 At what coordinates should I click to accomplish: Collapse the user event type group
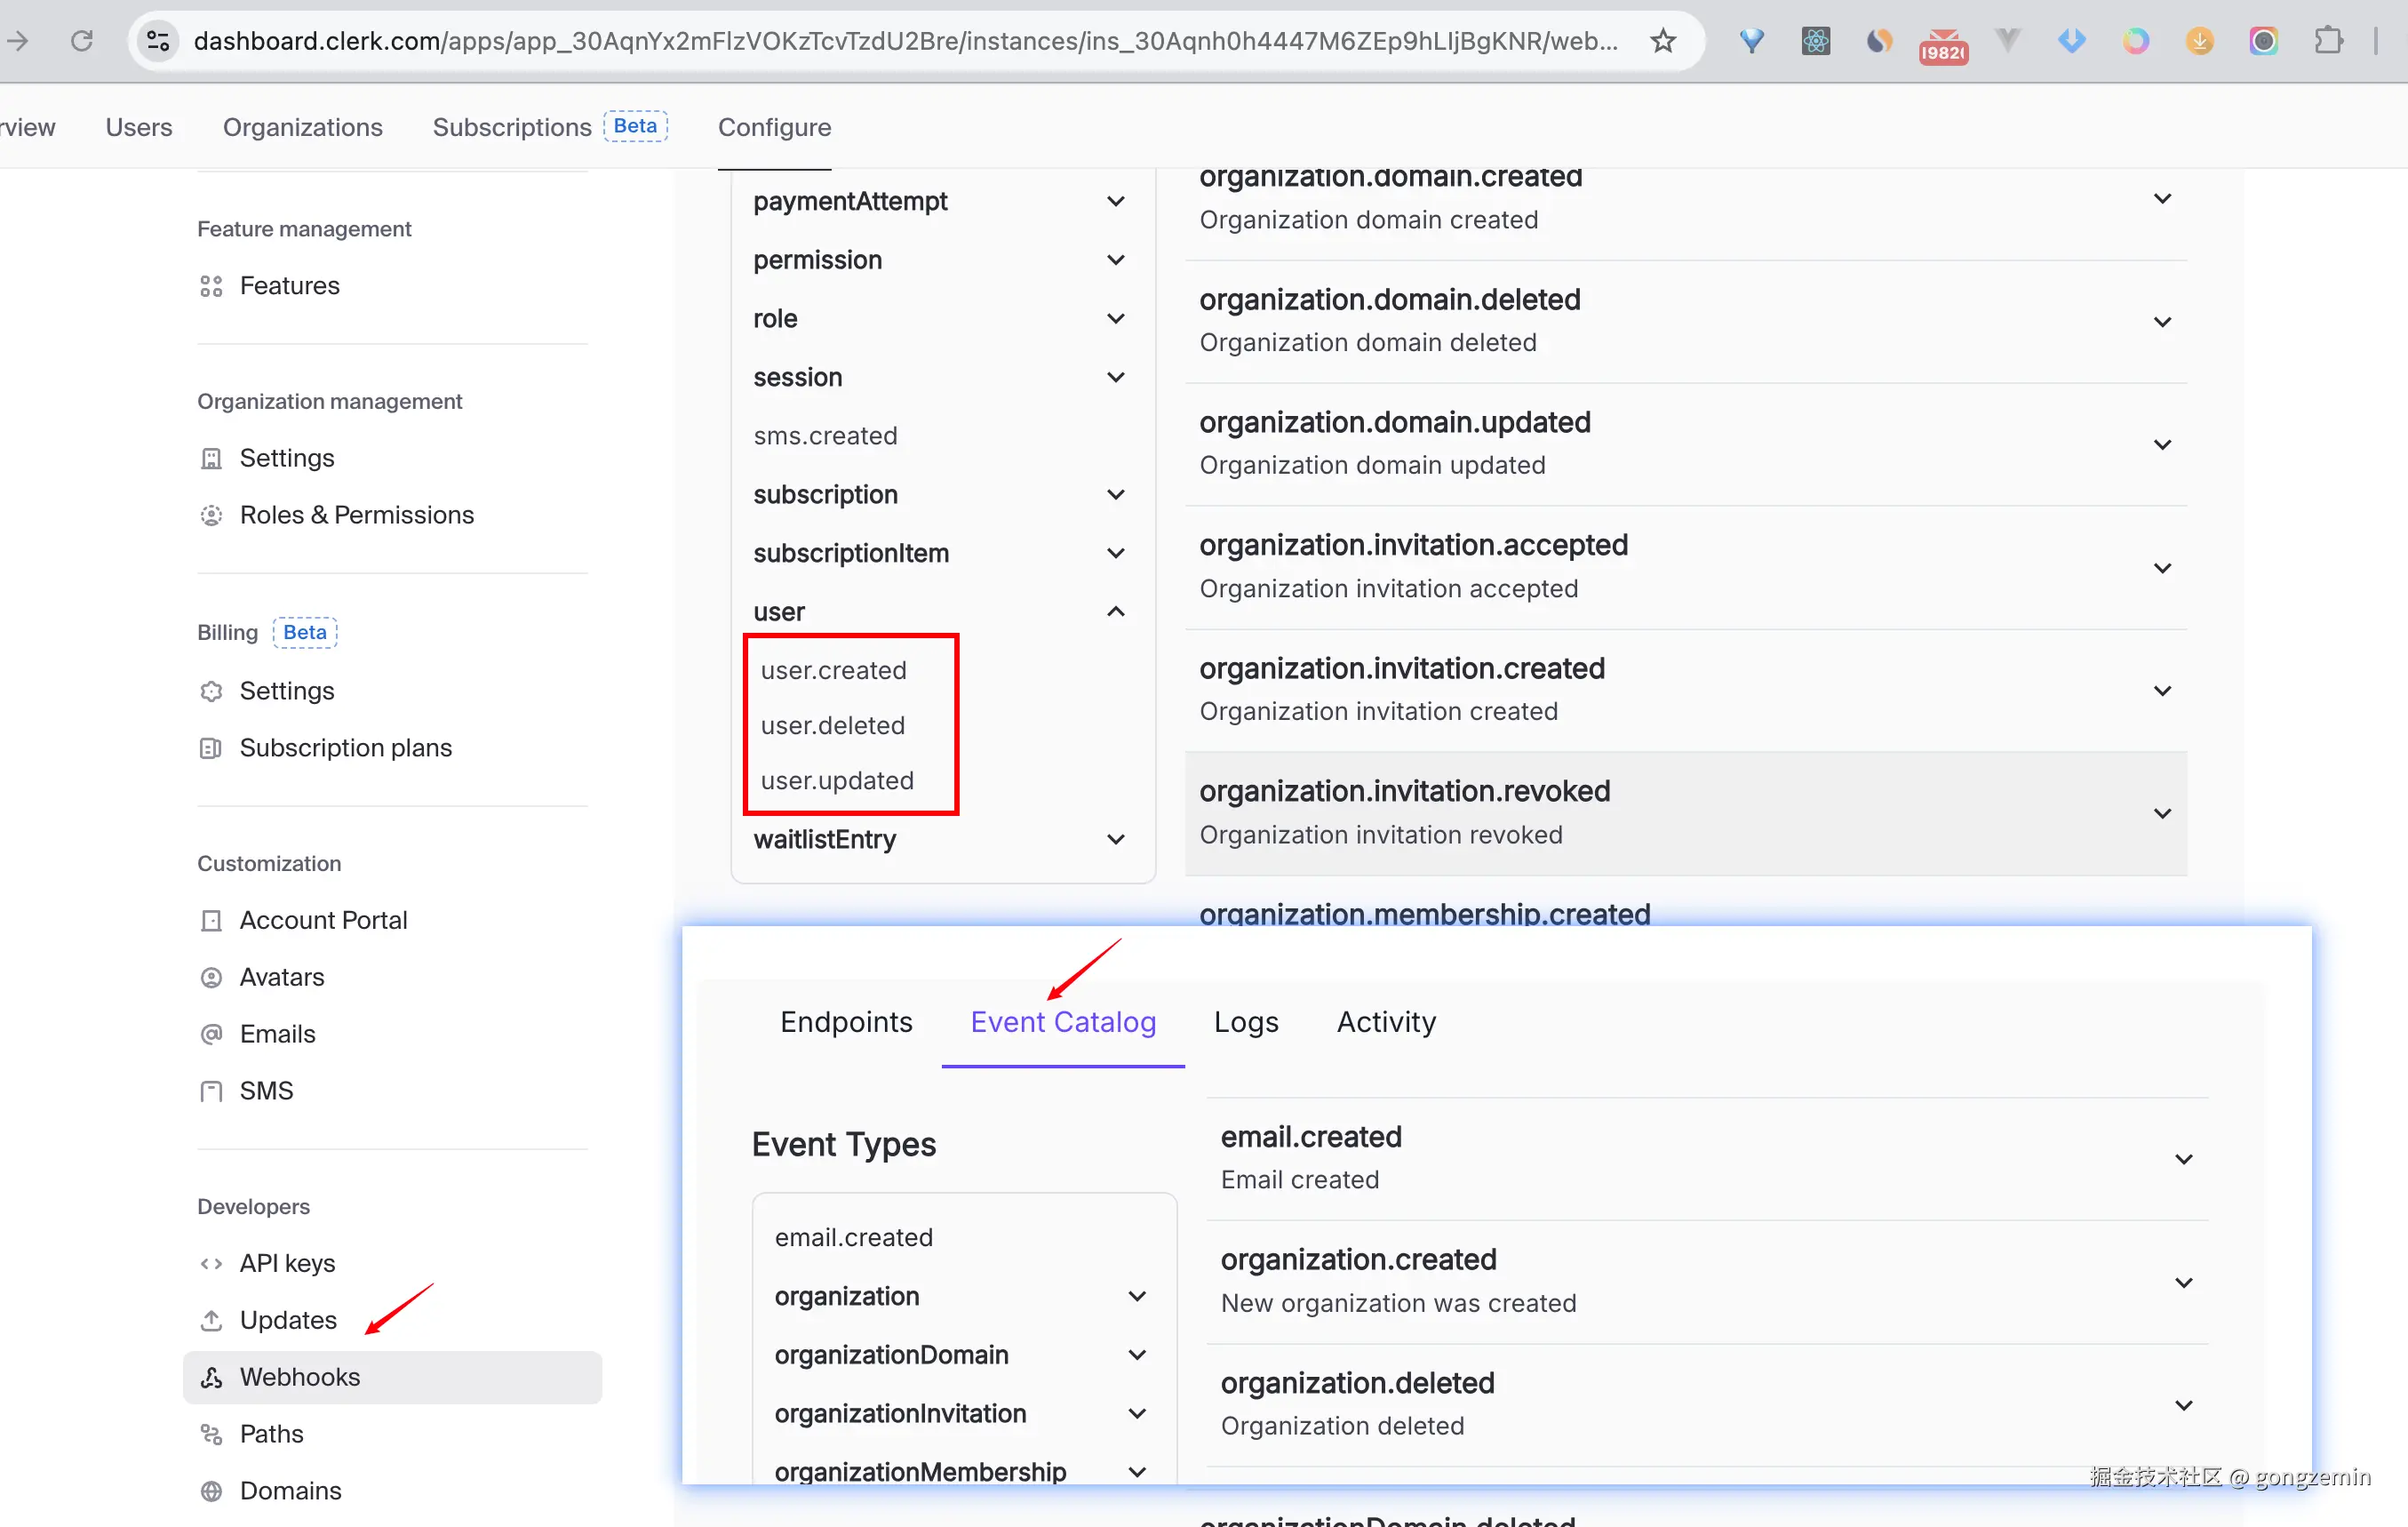[1116, 612]
